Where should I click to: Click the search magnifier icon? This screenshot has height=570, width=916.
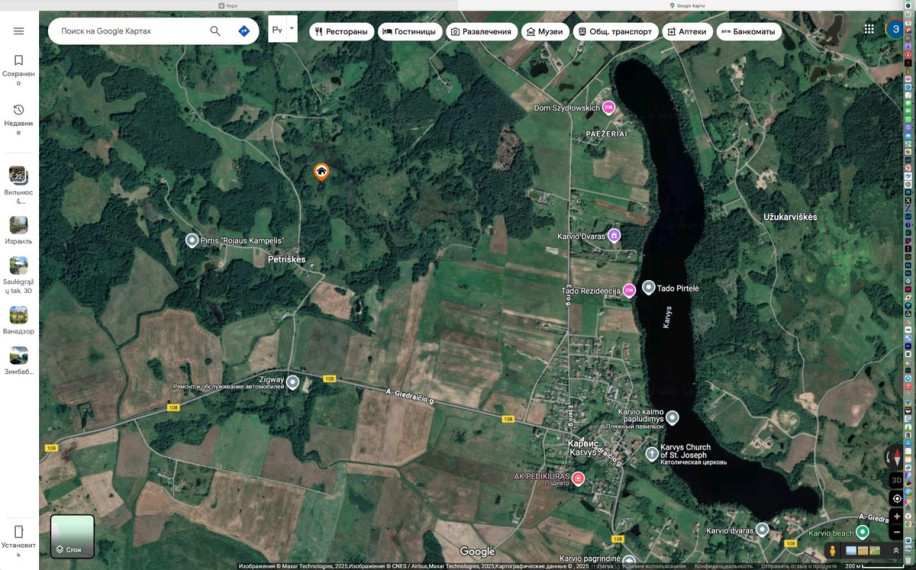coord(215,31)
